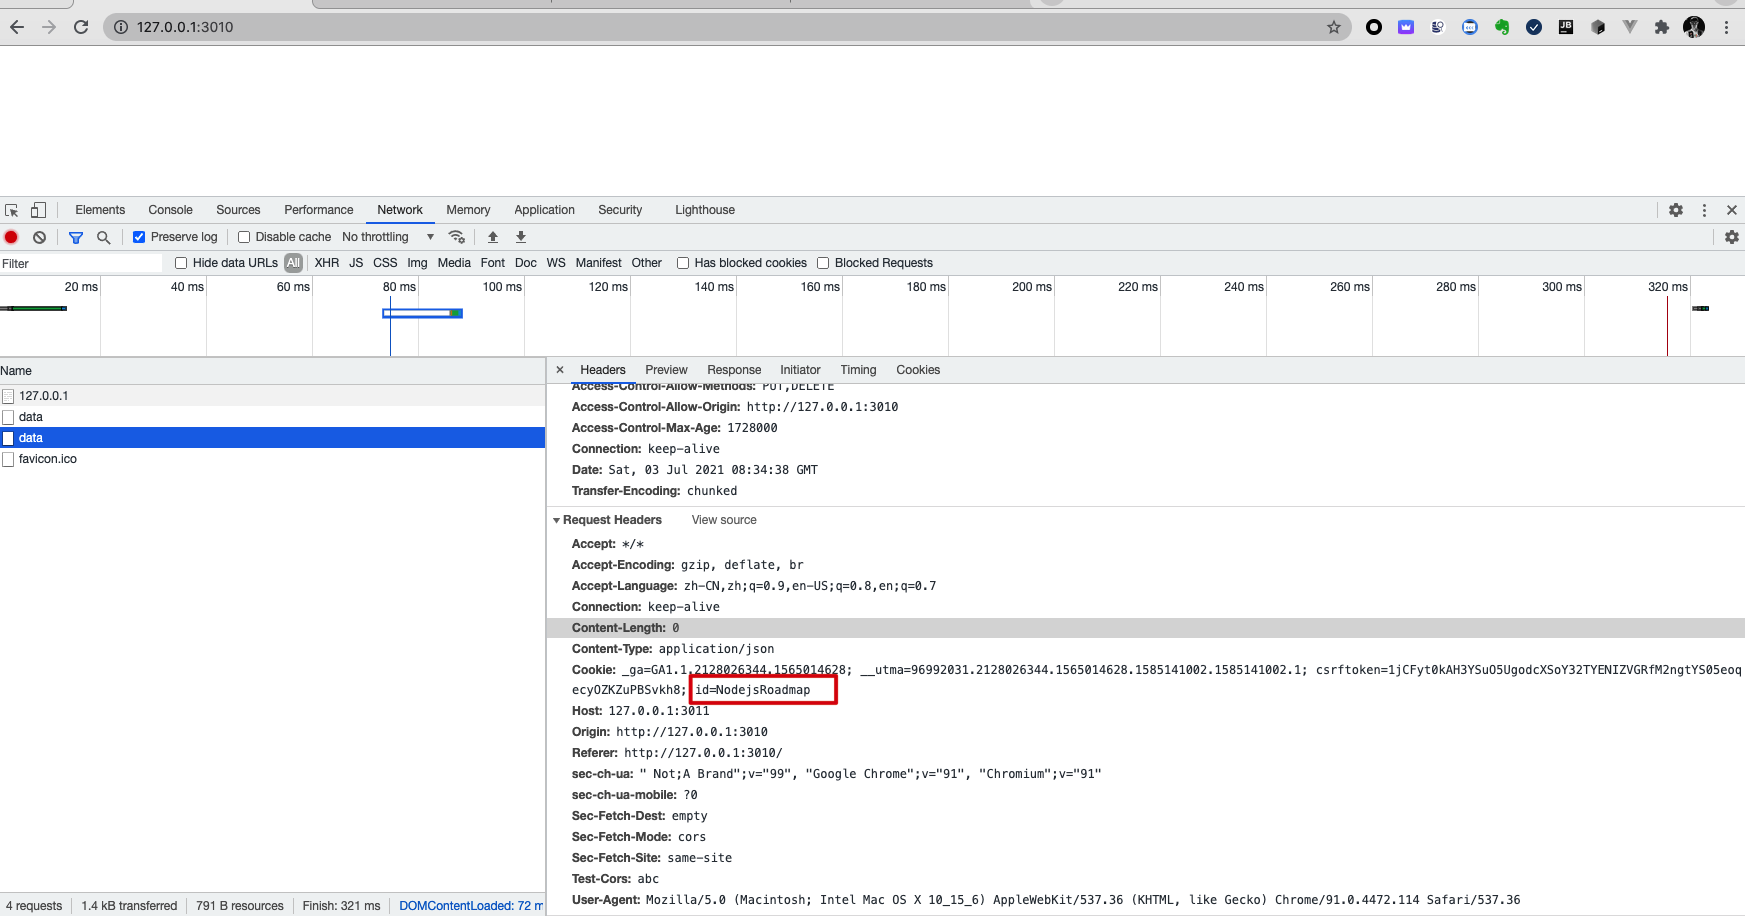Click View source next to Request Headers

(x=723, y=520)
